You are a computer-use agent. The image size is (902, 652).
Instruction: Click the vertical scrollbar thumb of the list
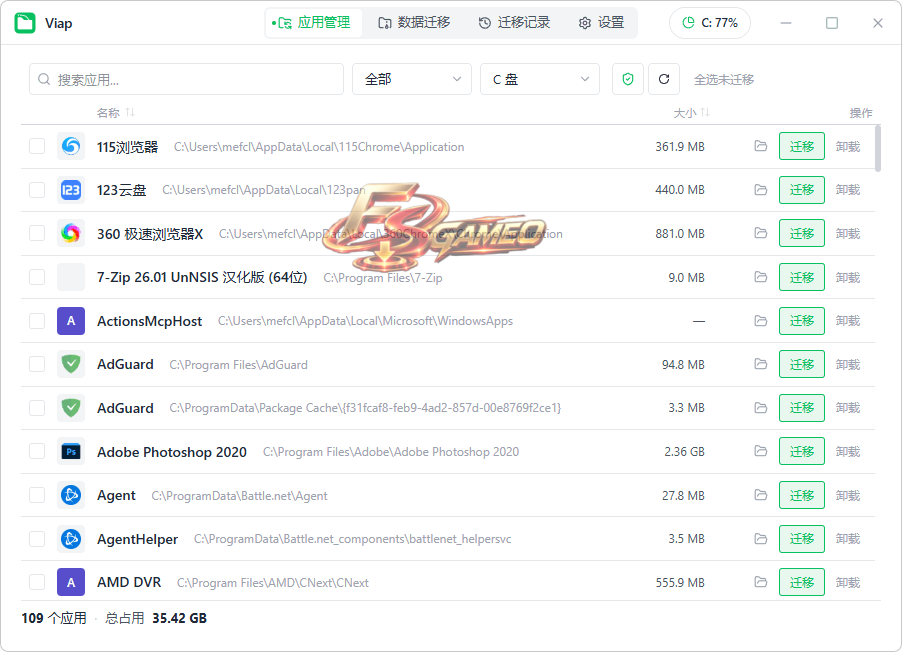tap(877, 148)
